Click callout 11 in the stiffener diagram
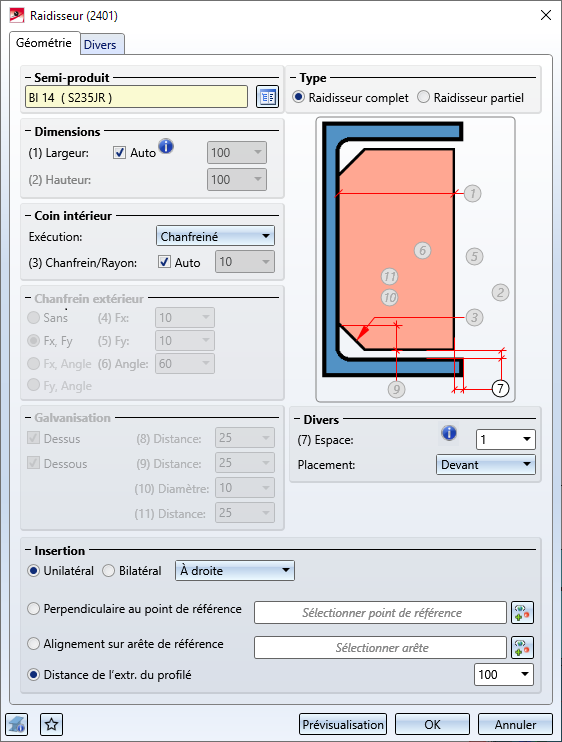The width and height of the screenshot is (562, 742). (x=389, y=276)
